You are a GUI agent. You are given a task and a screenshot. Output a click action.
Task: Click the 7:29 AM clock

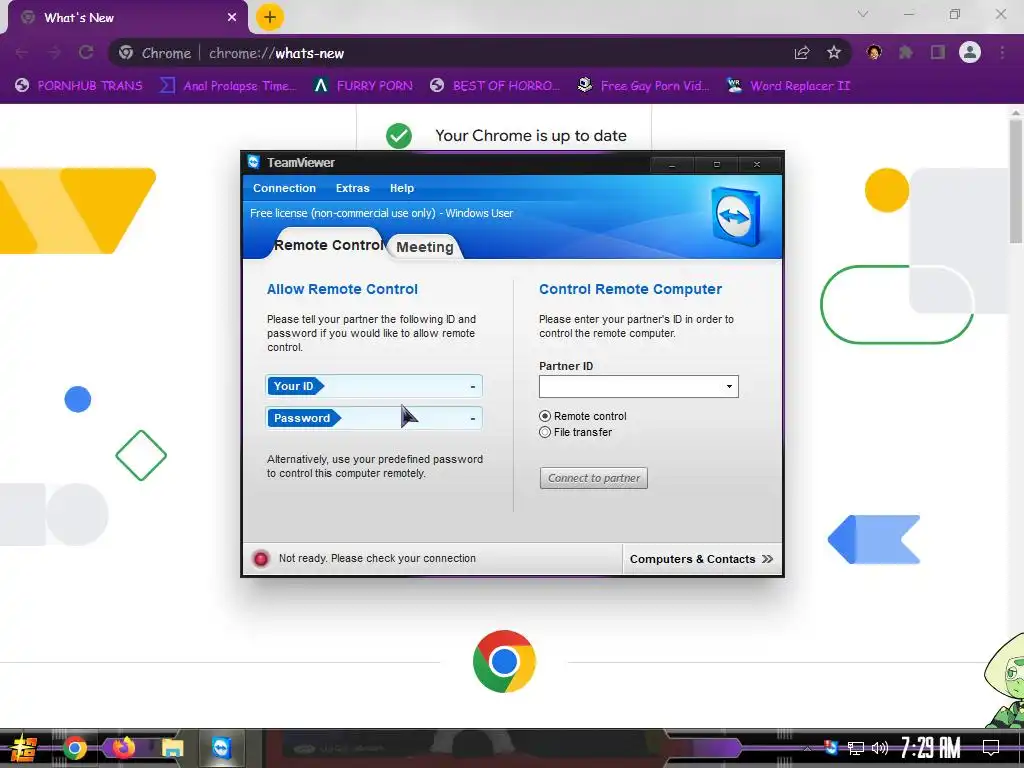[930, 747]
